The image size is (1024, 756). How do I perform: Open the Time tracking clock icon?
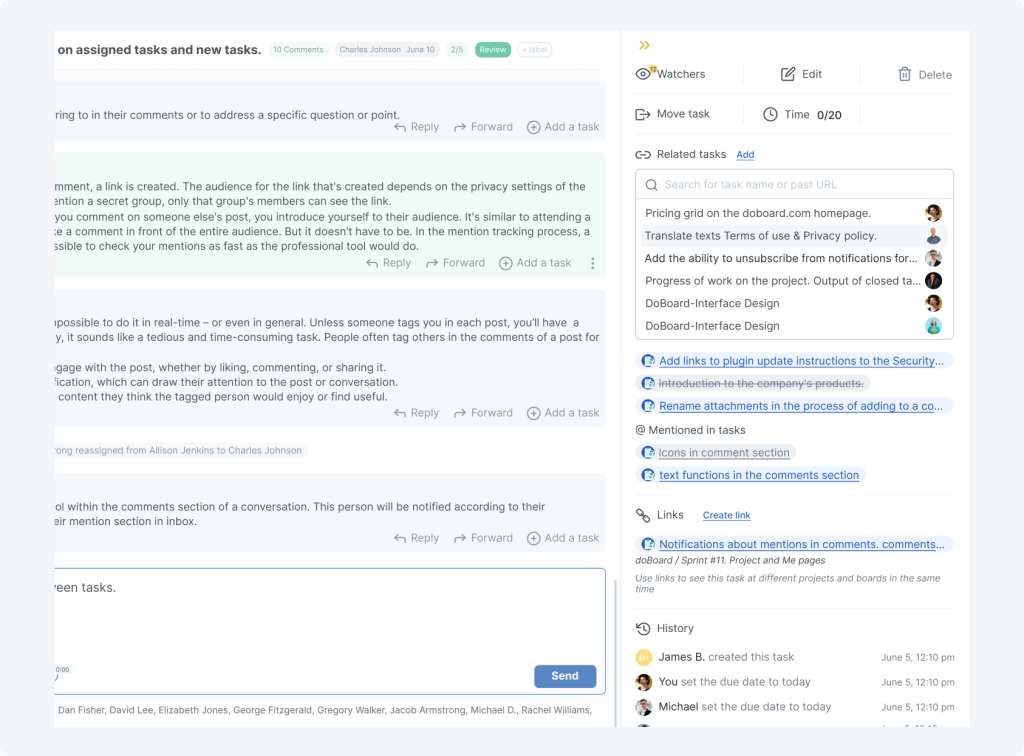[x=770, y=115]
